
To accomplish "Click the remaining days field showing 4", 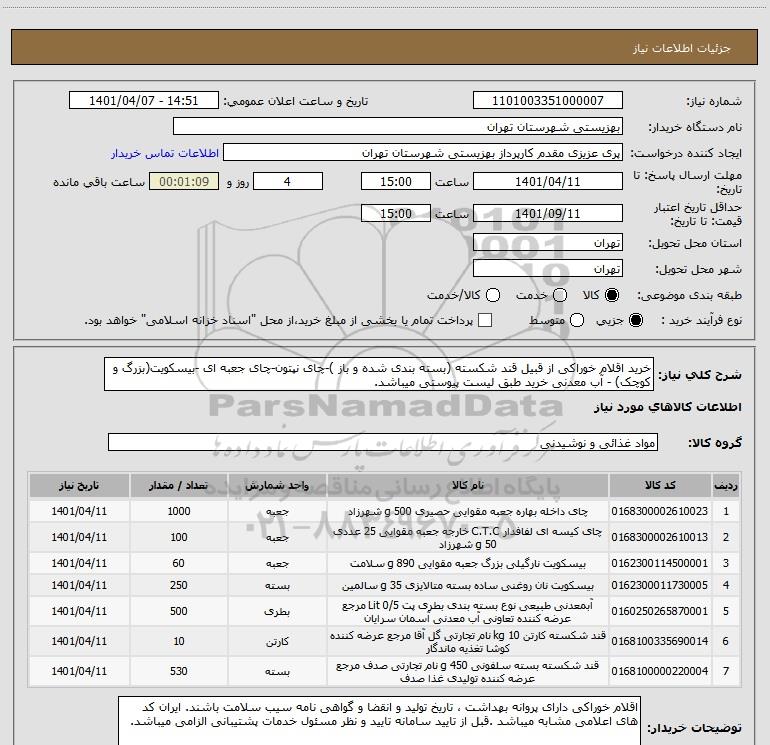I will click(x=288, y=181).
